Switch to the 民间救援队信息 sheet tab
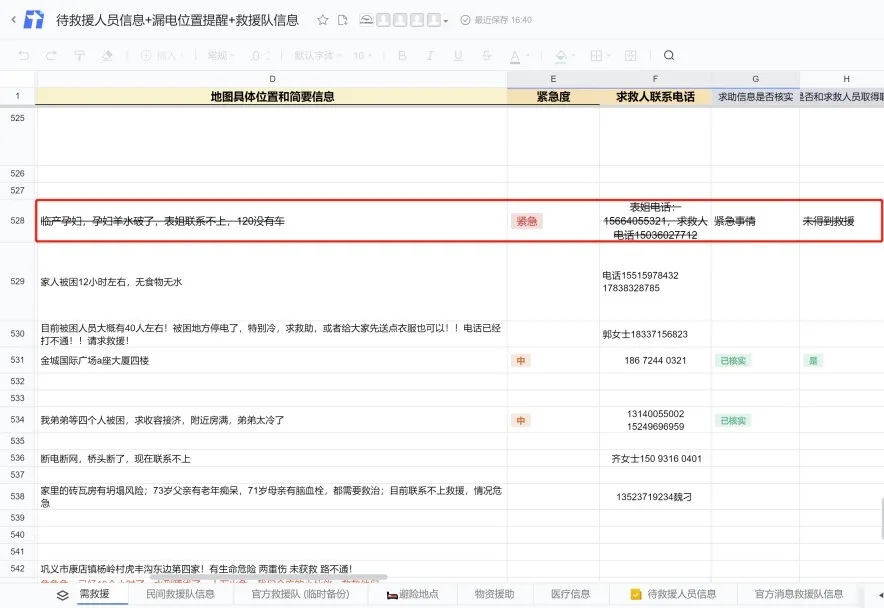Viewport: 884px width, 608px height. click(180, 594)
